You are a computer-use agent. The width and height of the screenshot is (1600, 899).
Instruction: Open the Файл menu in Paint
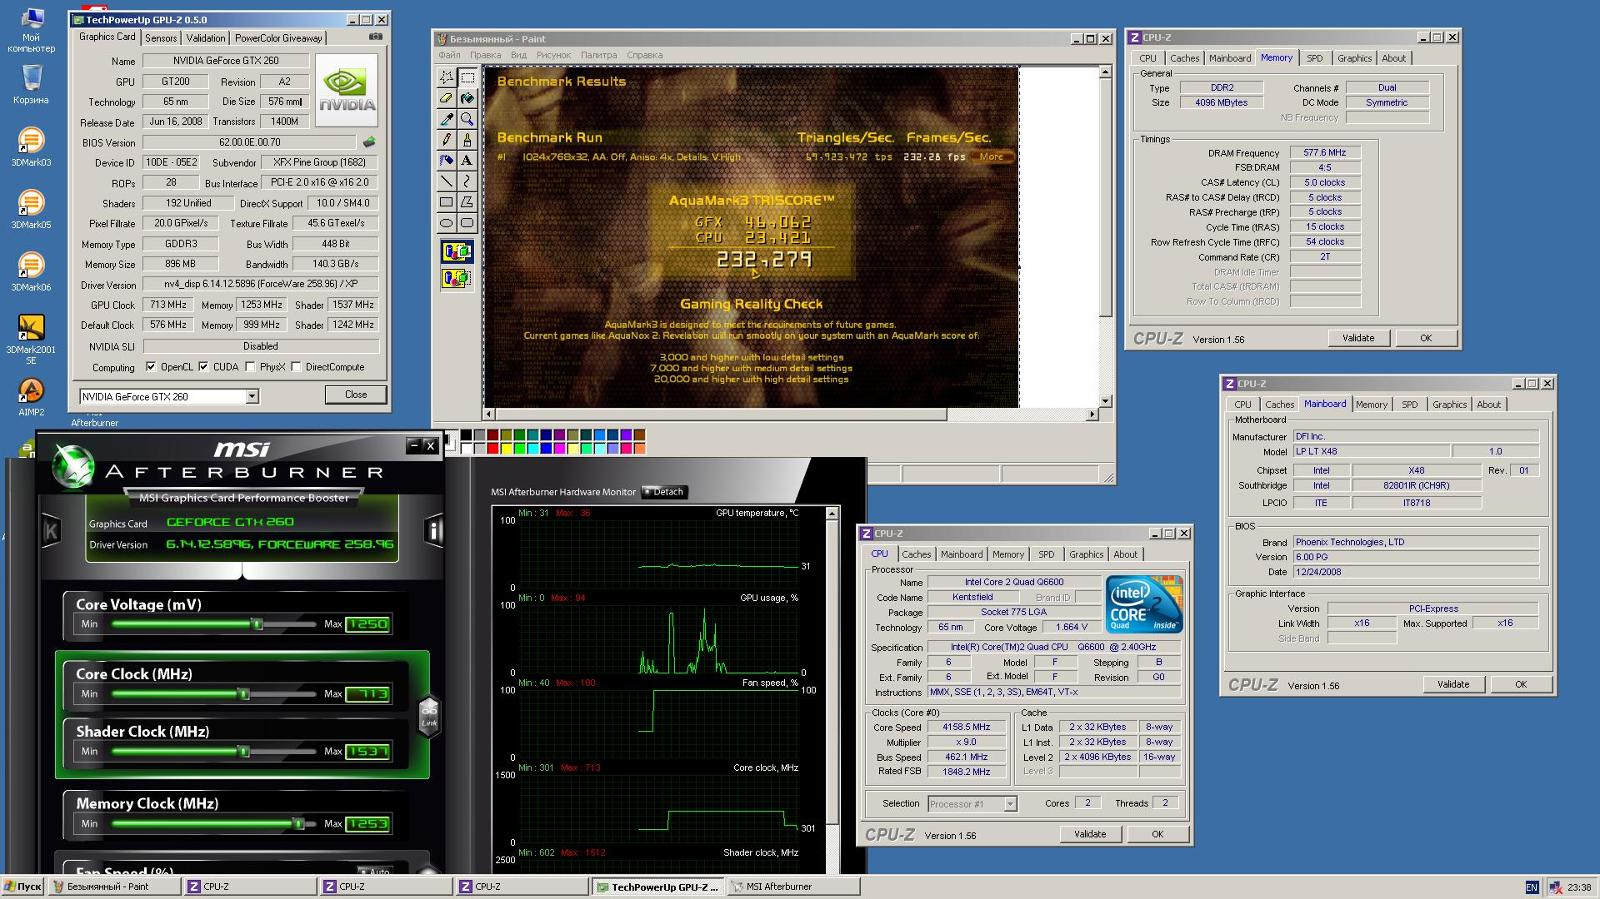pos(449,55)
